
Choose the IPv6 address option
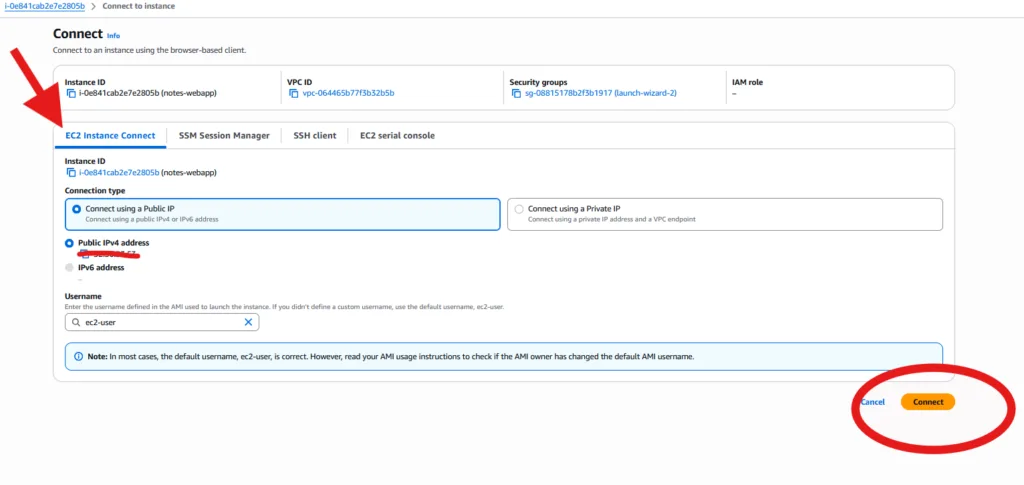tap(69, 267)
